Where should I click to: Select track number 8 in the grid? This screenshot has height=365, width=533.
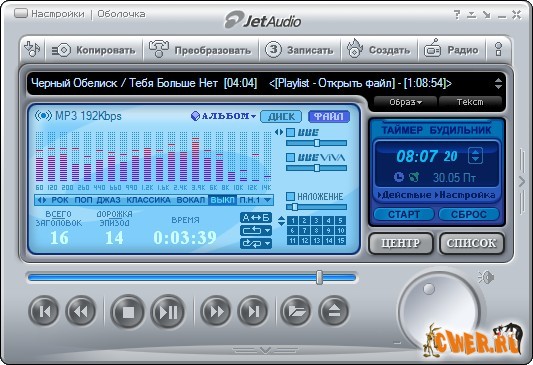point(316,231)
